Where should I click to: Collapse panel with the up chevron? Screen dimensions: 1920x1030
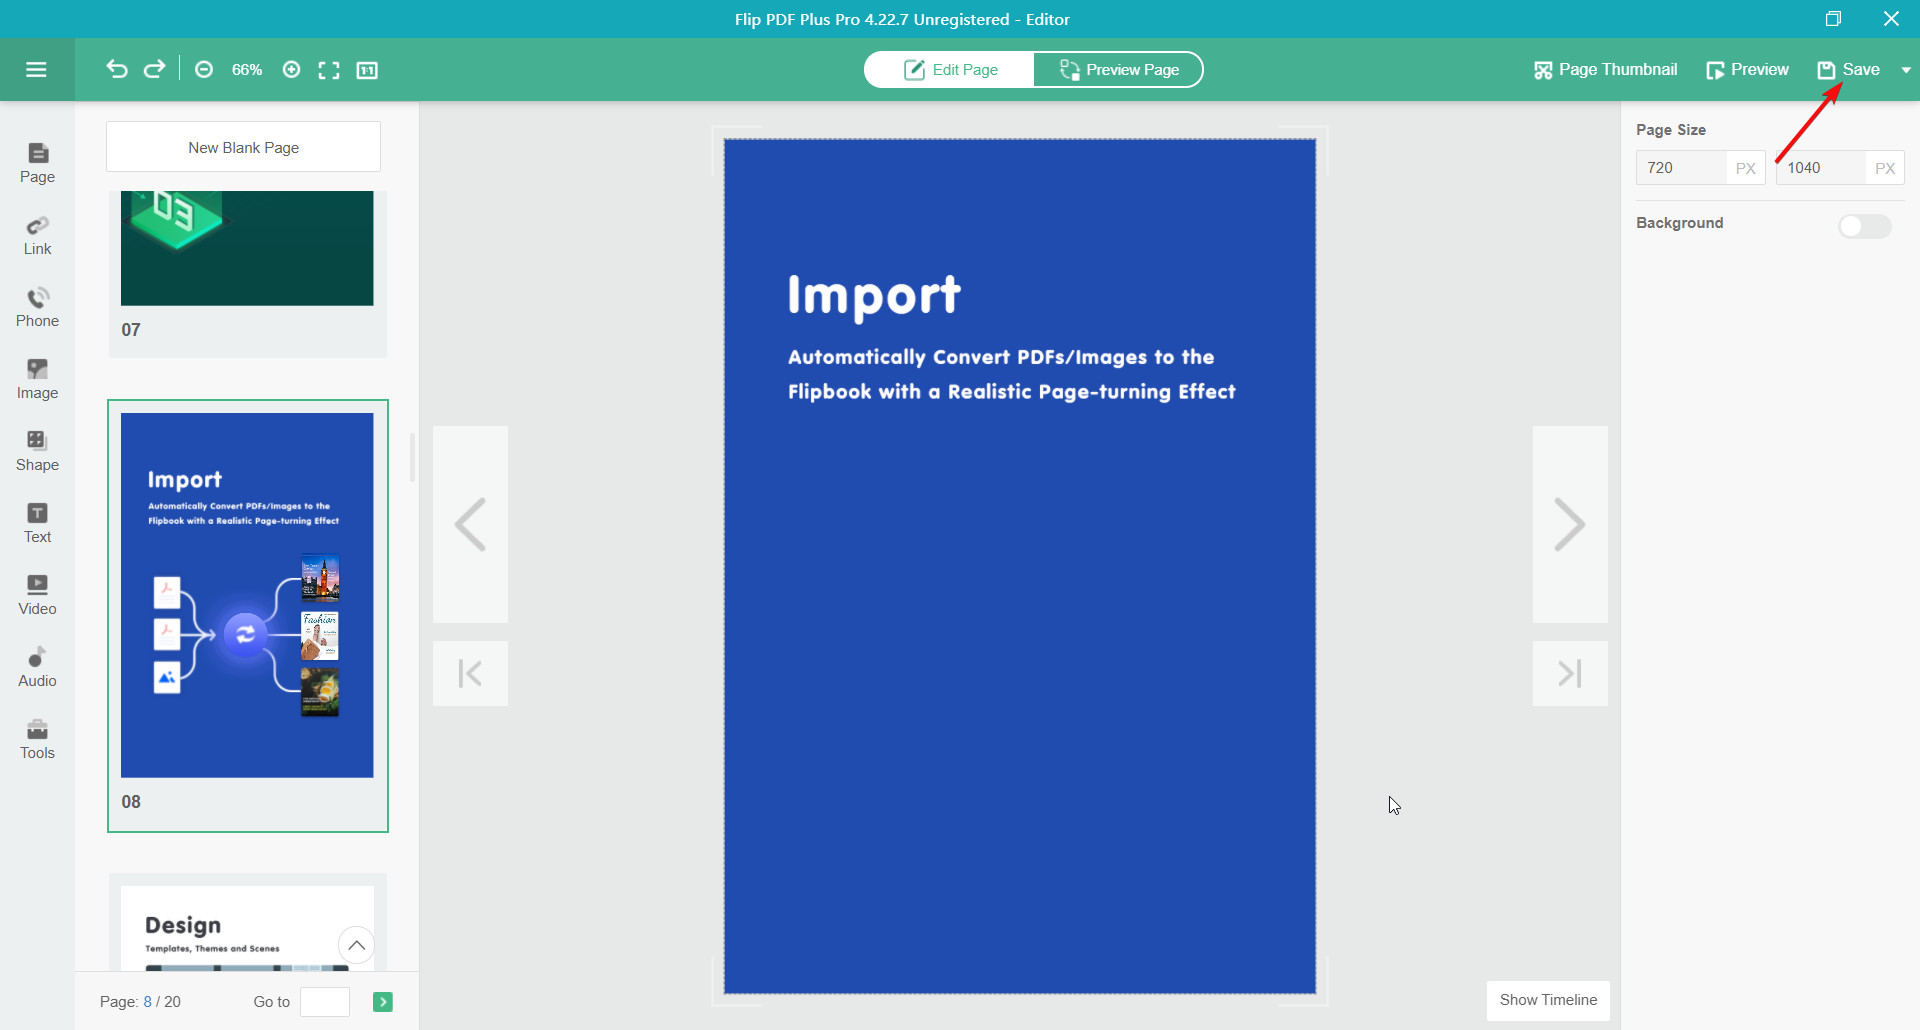[356, 944]
